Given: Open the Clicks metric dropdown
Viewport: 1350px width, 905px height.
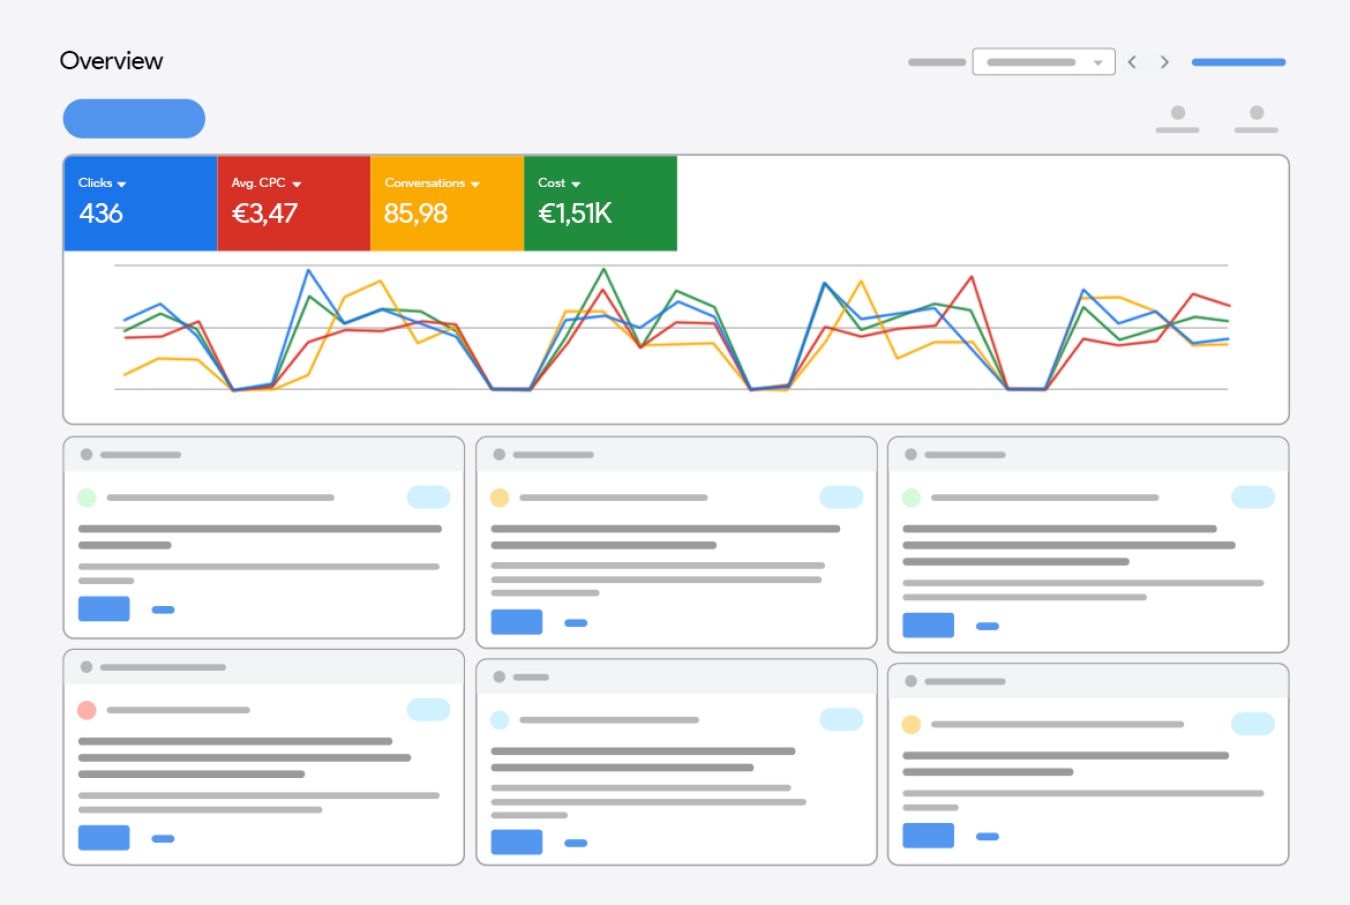Looking at the screenshot, I should coord(122,183).
